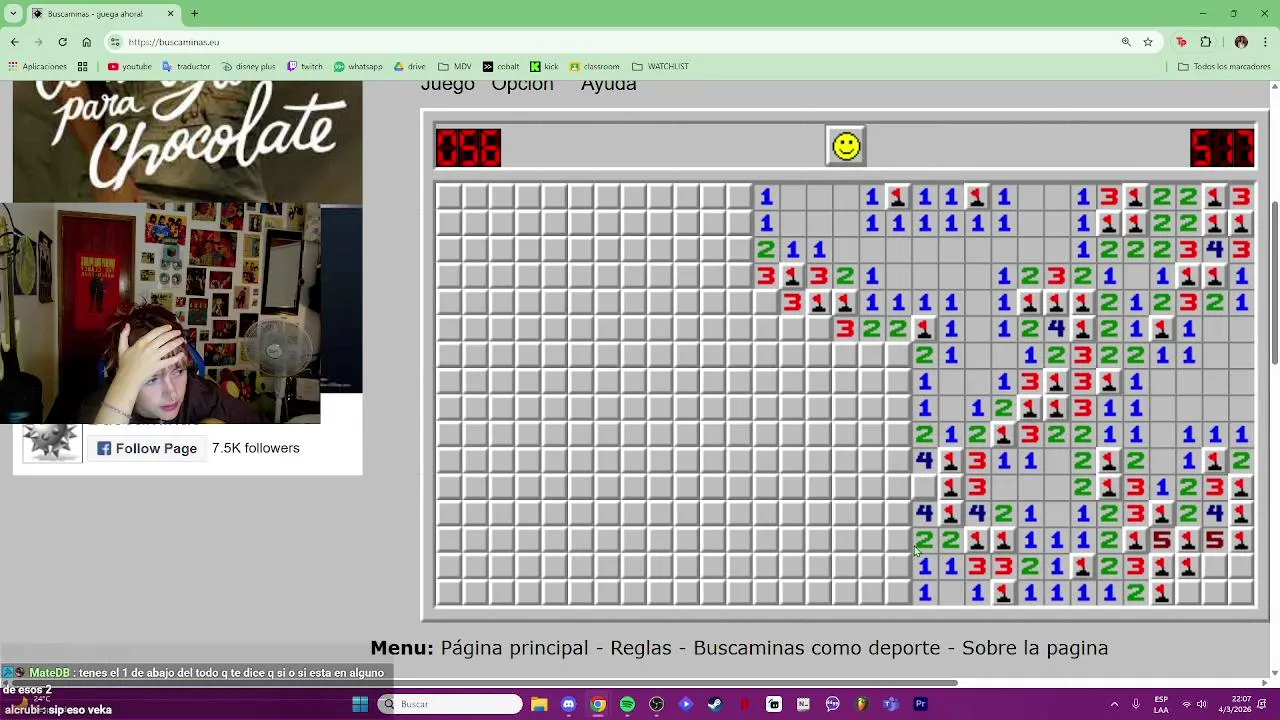Open the whatsapp bookmark
Viewport: 1280px width, 720px height.
358,67
